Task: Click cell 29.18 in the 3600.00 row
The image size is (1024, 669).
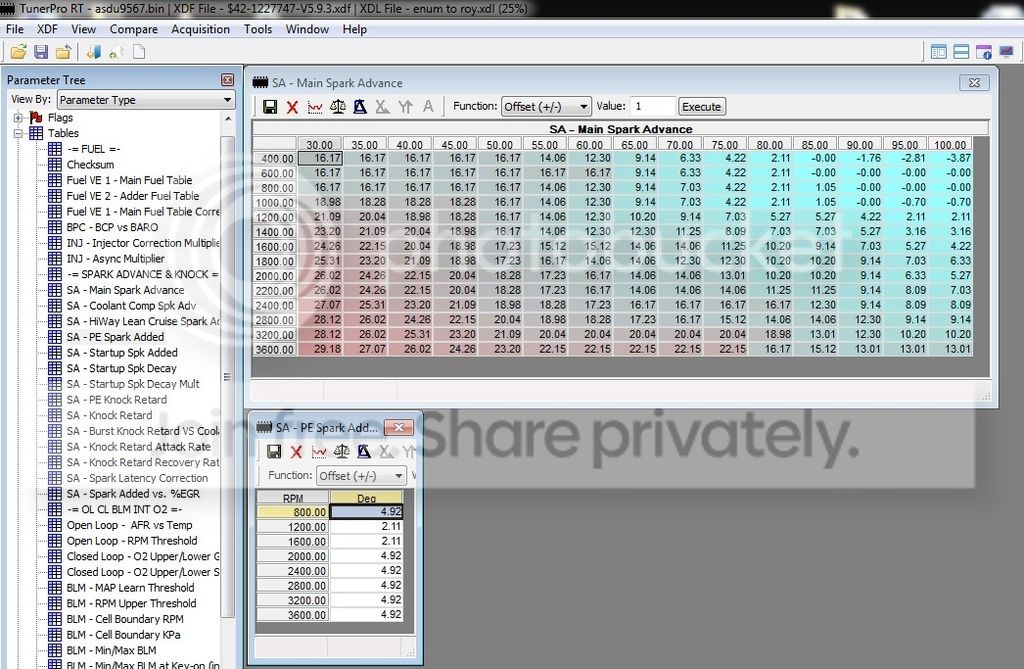Action: coord(321,350)
